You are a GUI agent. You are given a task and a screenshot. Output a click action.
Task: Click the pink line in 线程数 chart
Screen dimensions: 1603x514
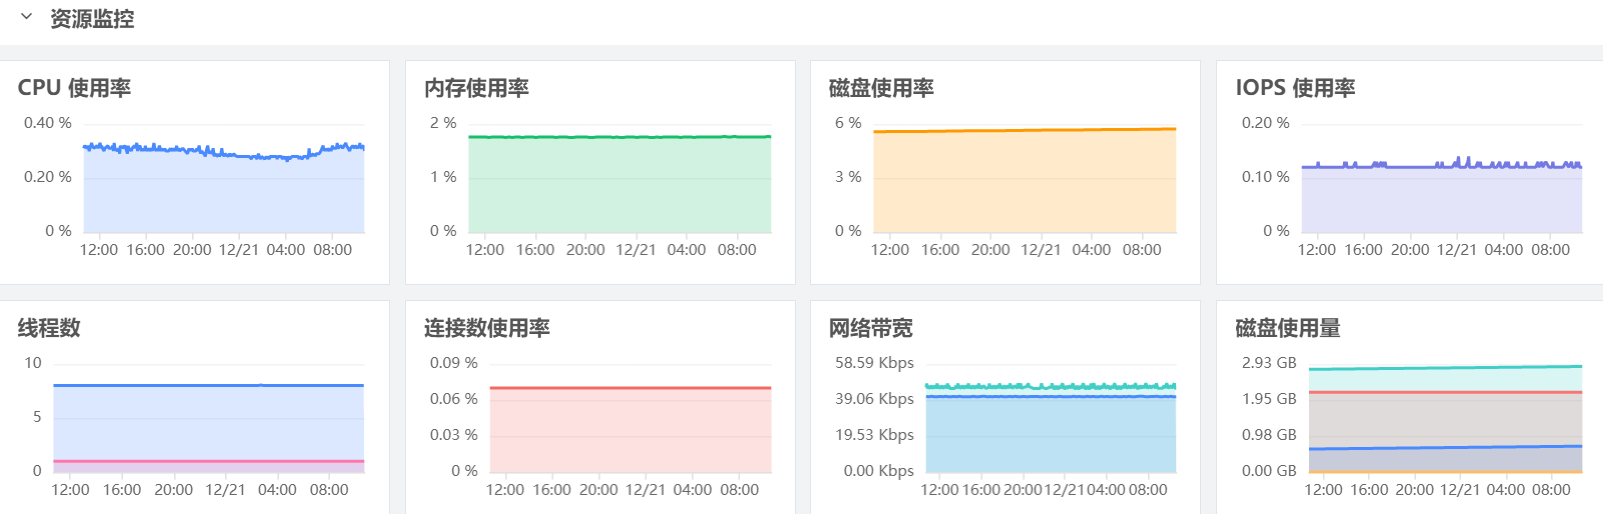208,461
